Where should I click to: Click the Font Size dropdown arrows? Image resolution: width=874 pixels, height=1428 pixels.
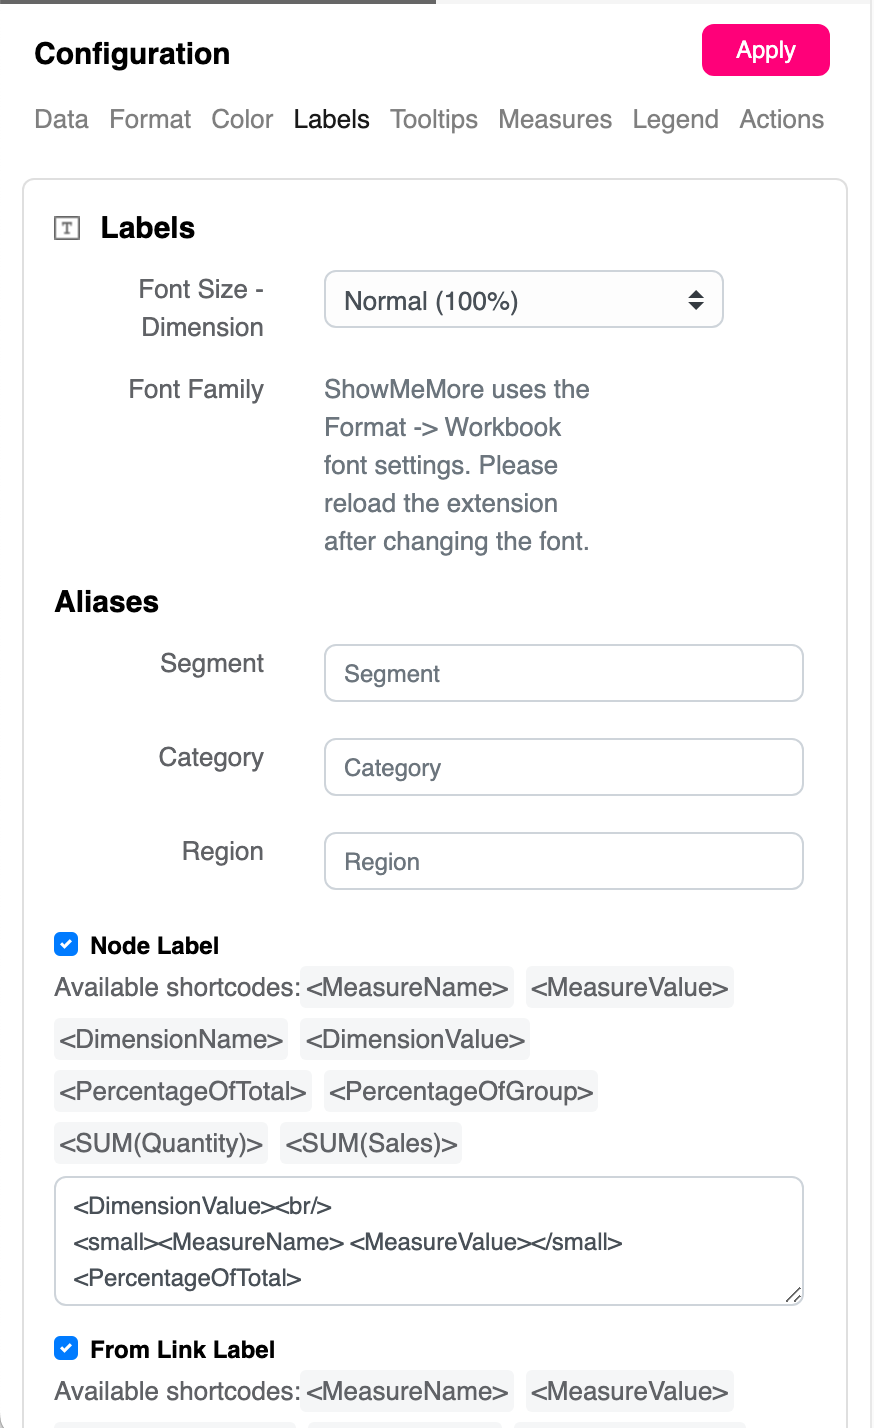click(x=696, y=300)
